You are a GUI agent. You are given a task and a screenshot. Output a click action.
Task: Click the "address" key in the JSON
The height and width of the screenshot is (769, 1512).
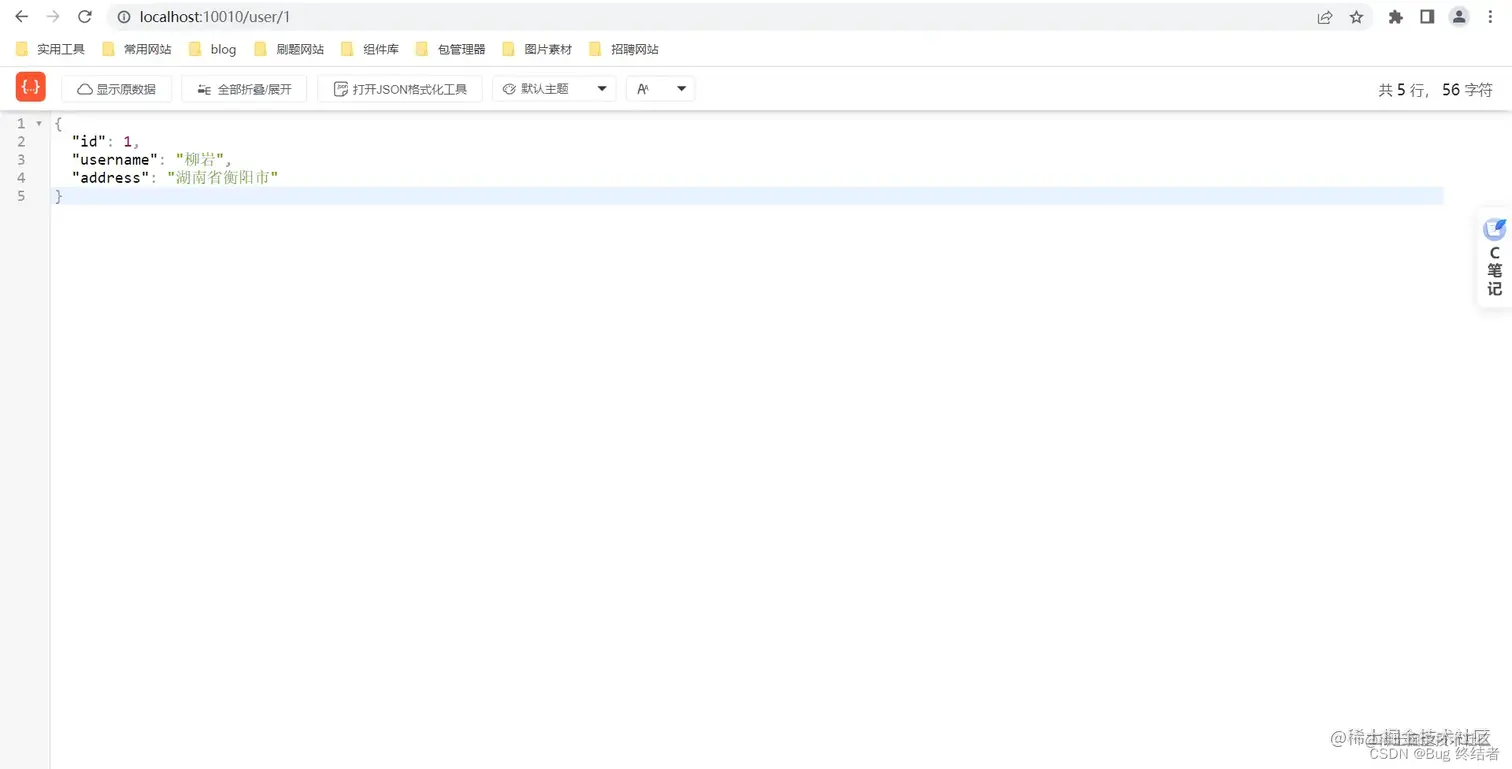pyautogui.click(x=109, y=178)
